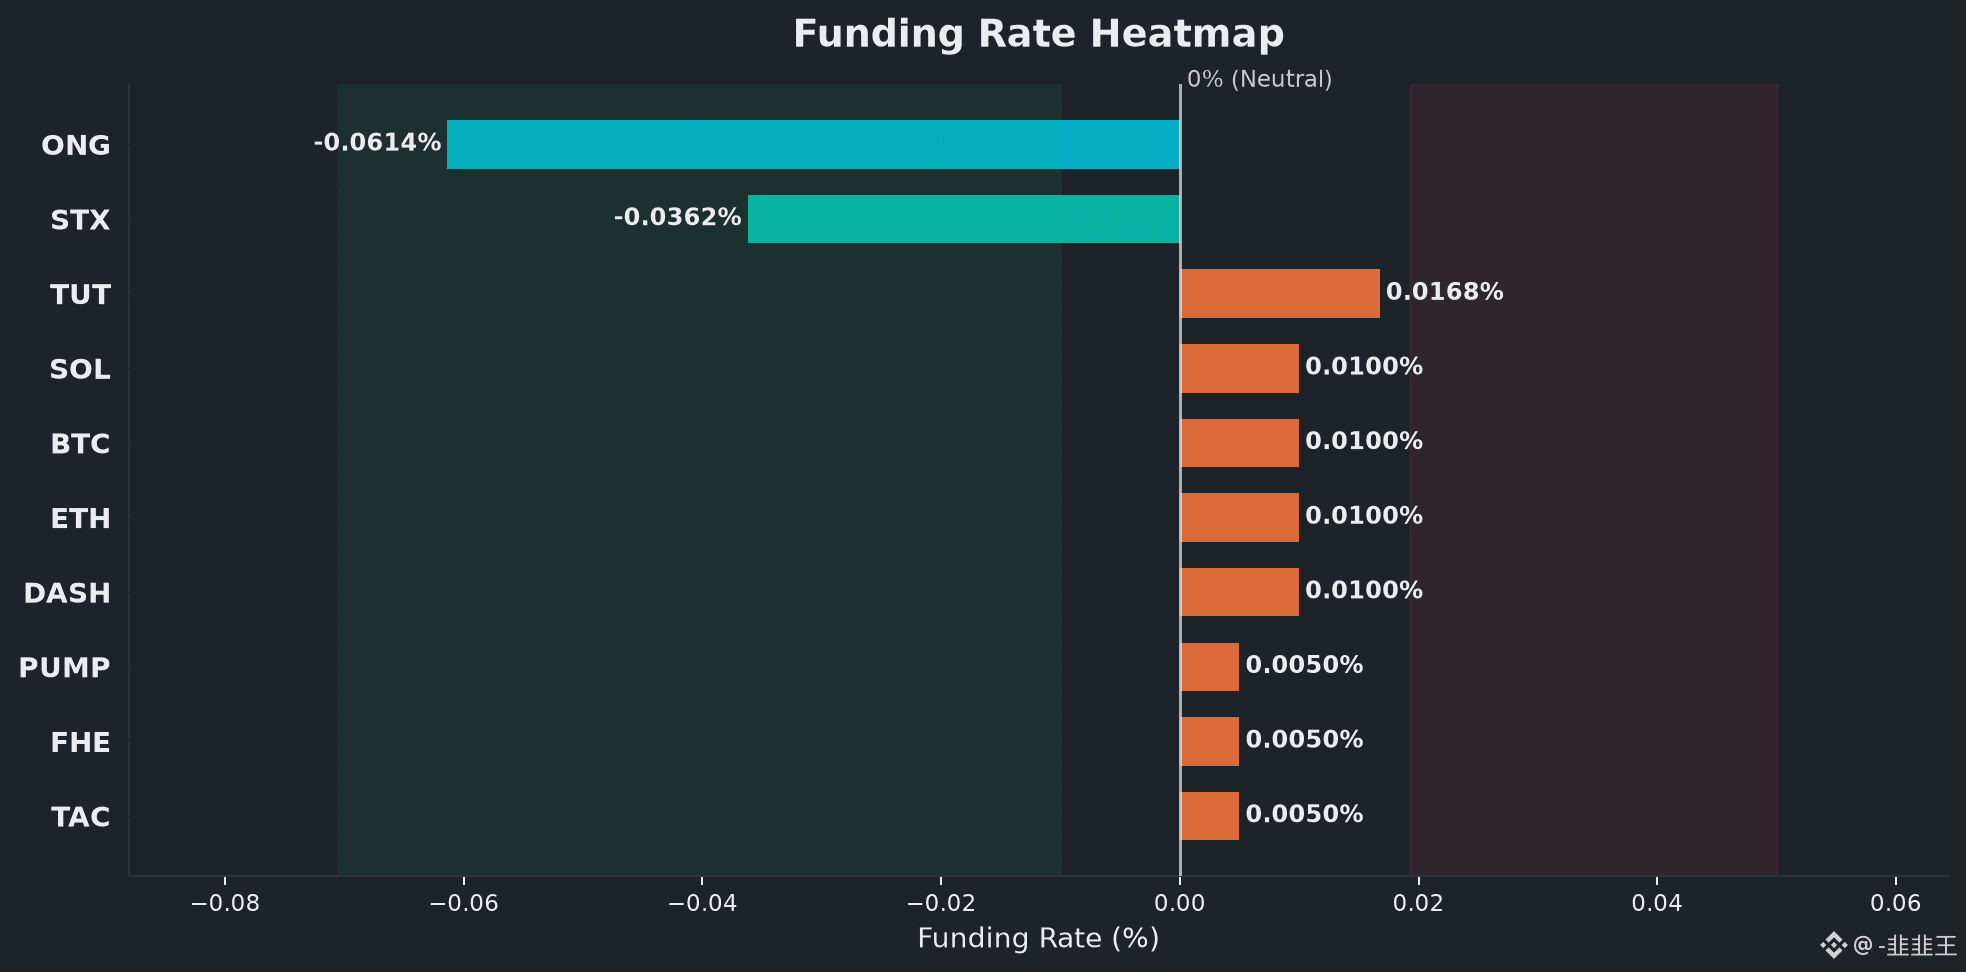Viewport: 1966px width, 972px height.
Task: Select the −0.04 x-axis tick label
Action: [x=702, y=904]
